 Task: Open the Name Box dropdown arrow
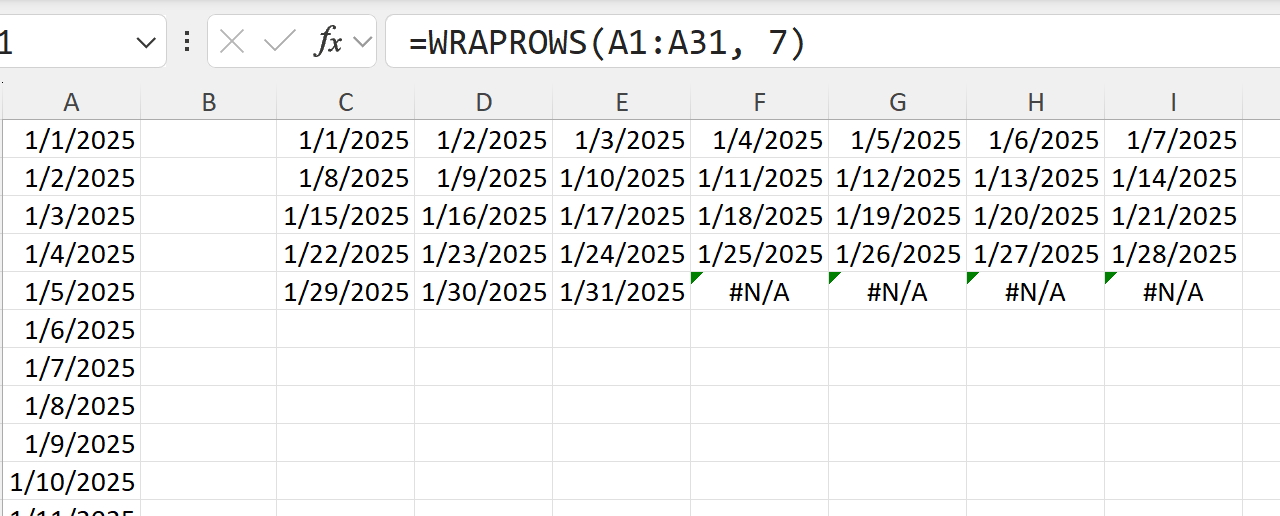point(146,42)
